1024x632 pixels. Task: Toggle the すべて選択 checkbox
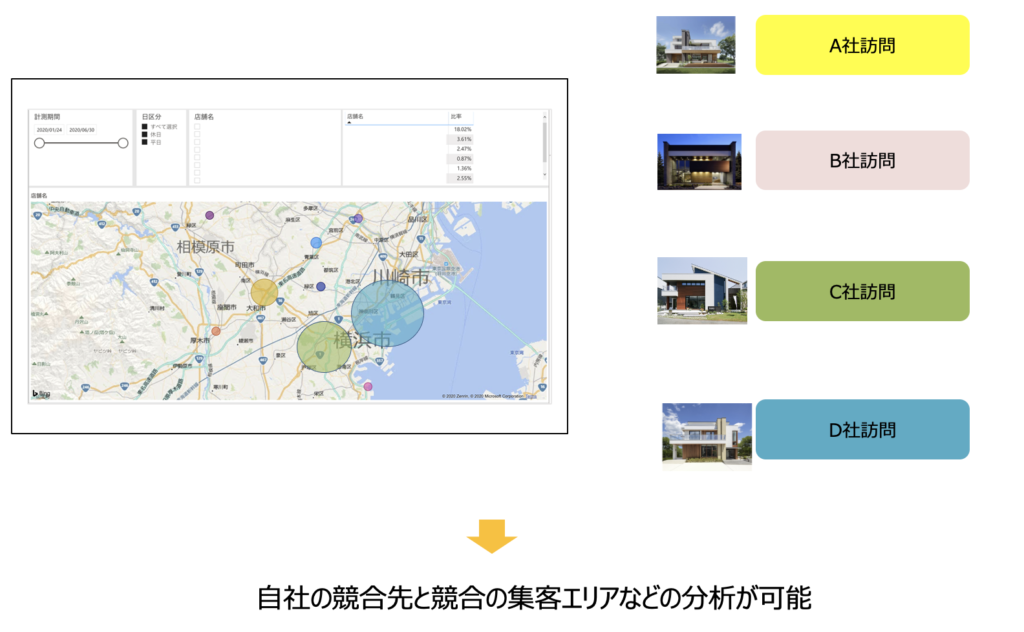(x=145, y=127)
